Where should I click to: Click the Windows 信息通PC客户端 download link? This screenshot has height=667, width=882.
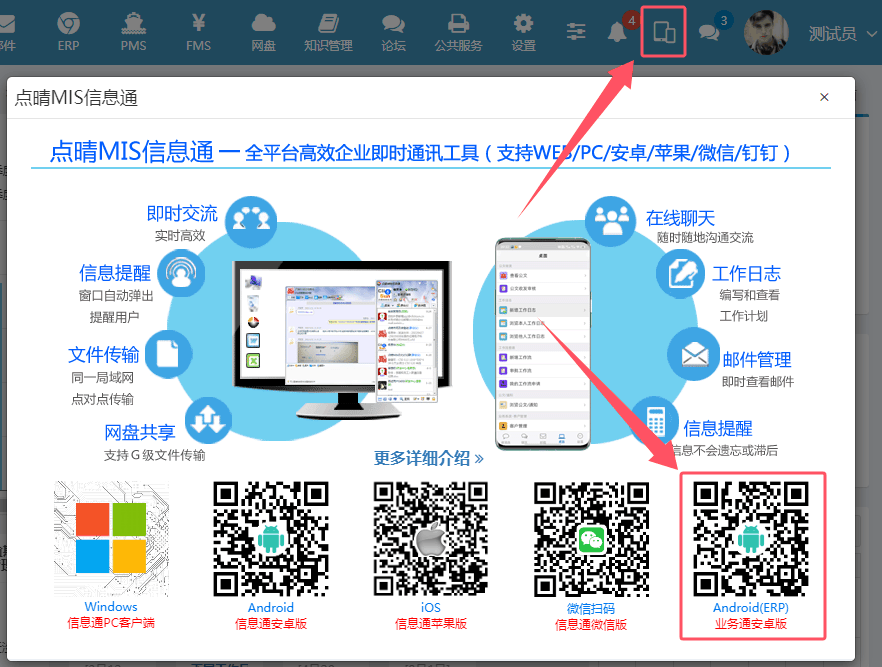[x=111, y=615]
